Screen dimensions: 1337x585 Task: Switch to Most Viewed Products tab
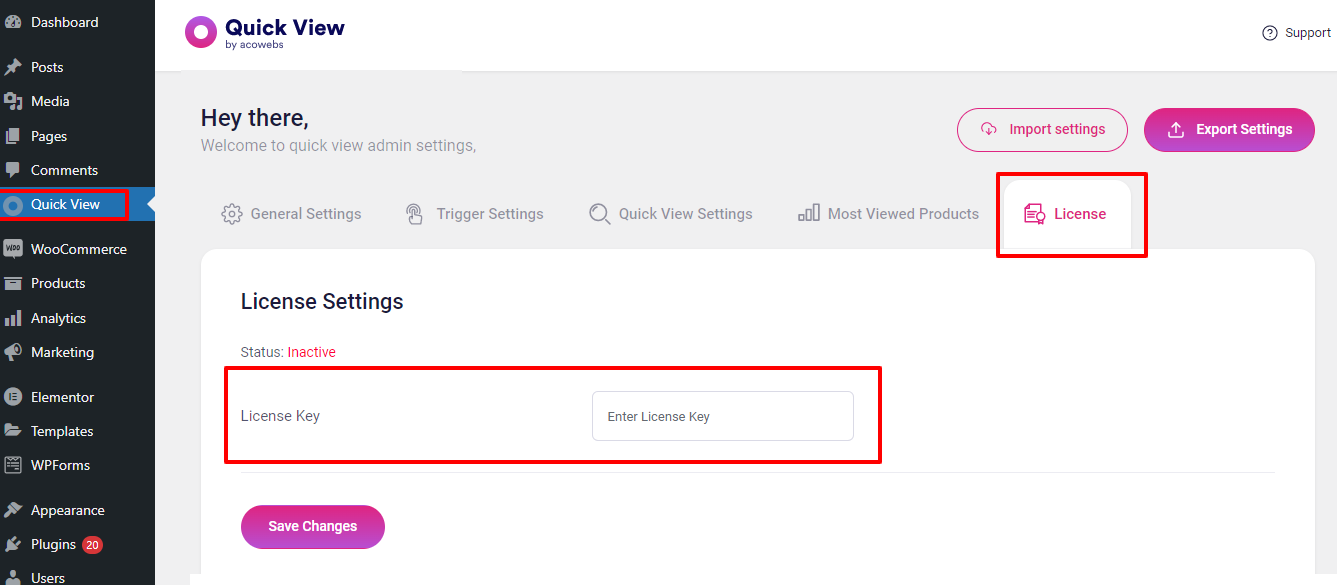[888, 214]
